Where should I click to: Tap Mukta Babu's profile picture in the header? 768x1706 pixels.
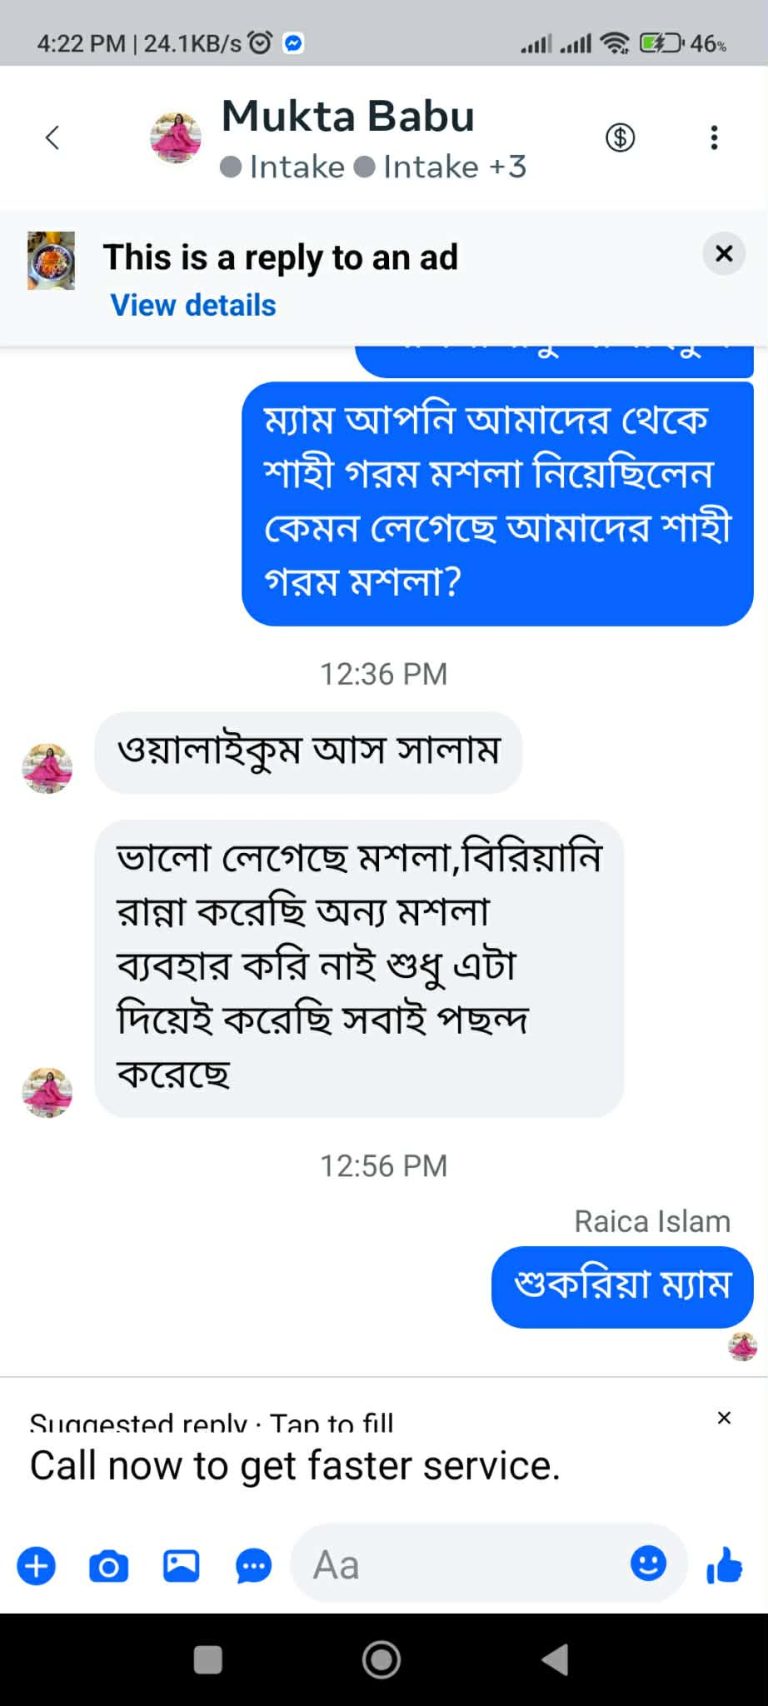click(x=175, y=137)
